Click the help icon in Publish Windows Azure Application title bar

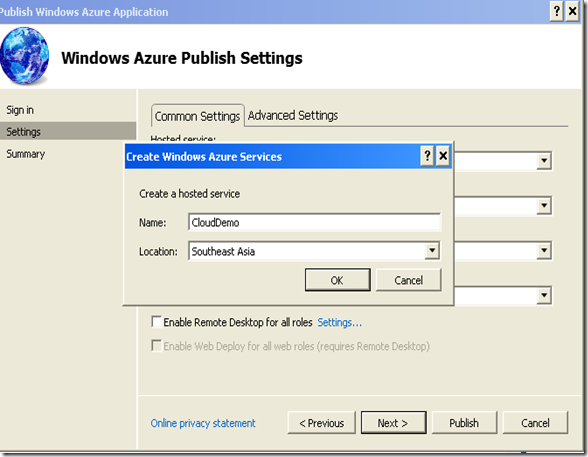(x=557, y=11)
